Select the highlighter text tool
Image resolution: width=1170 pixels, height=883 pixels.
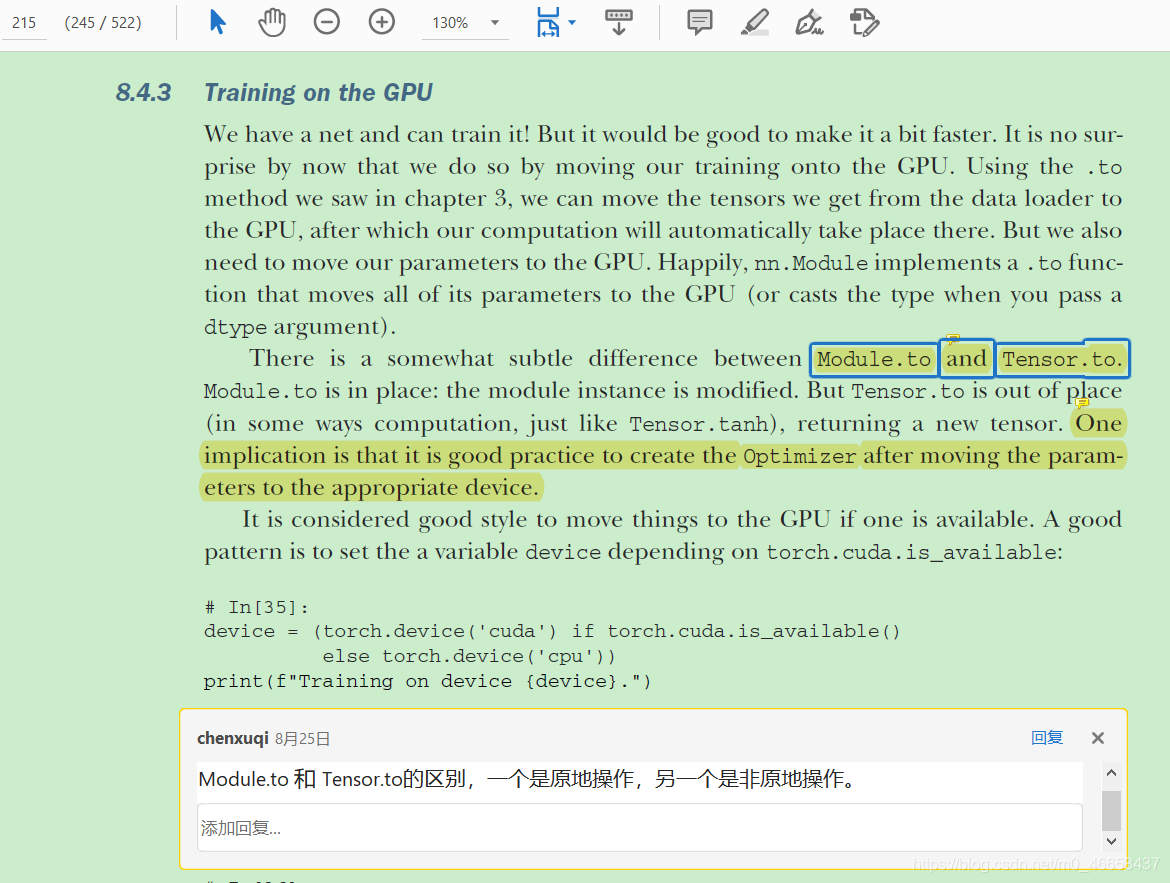click(x=754, y=22)
